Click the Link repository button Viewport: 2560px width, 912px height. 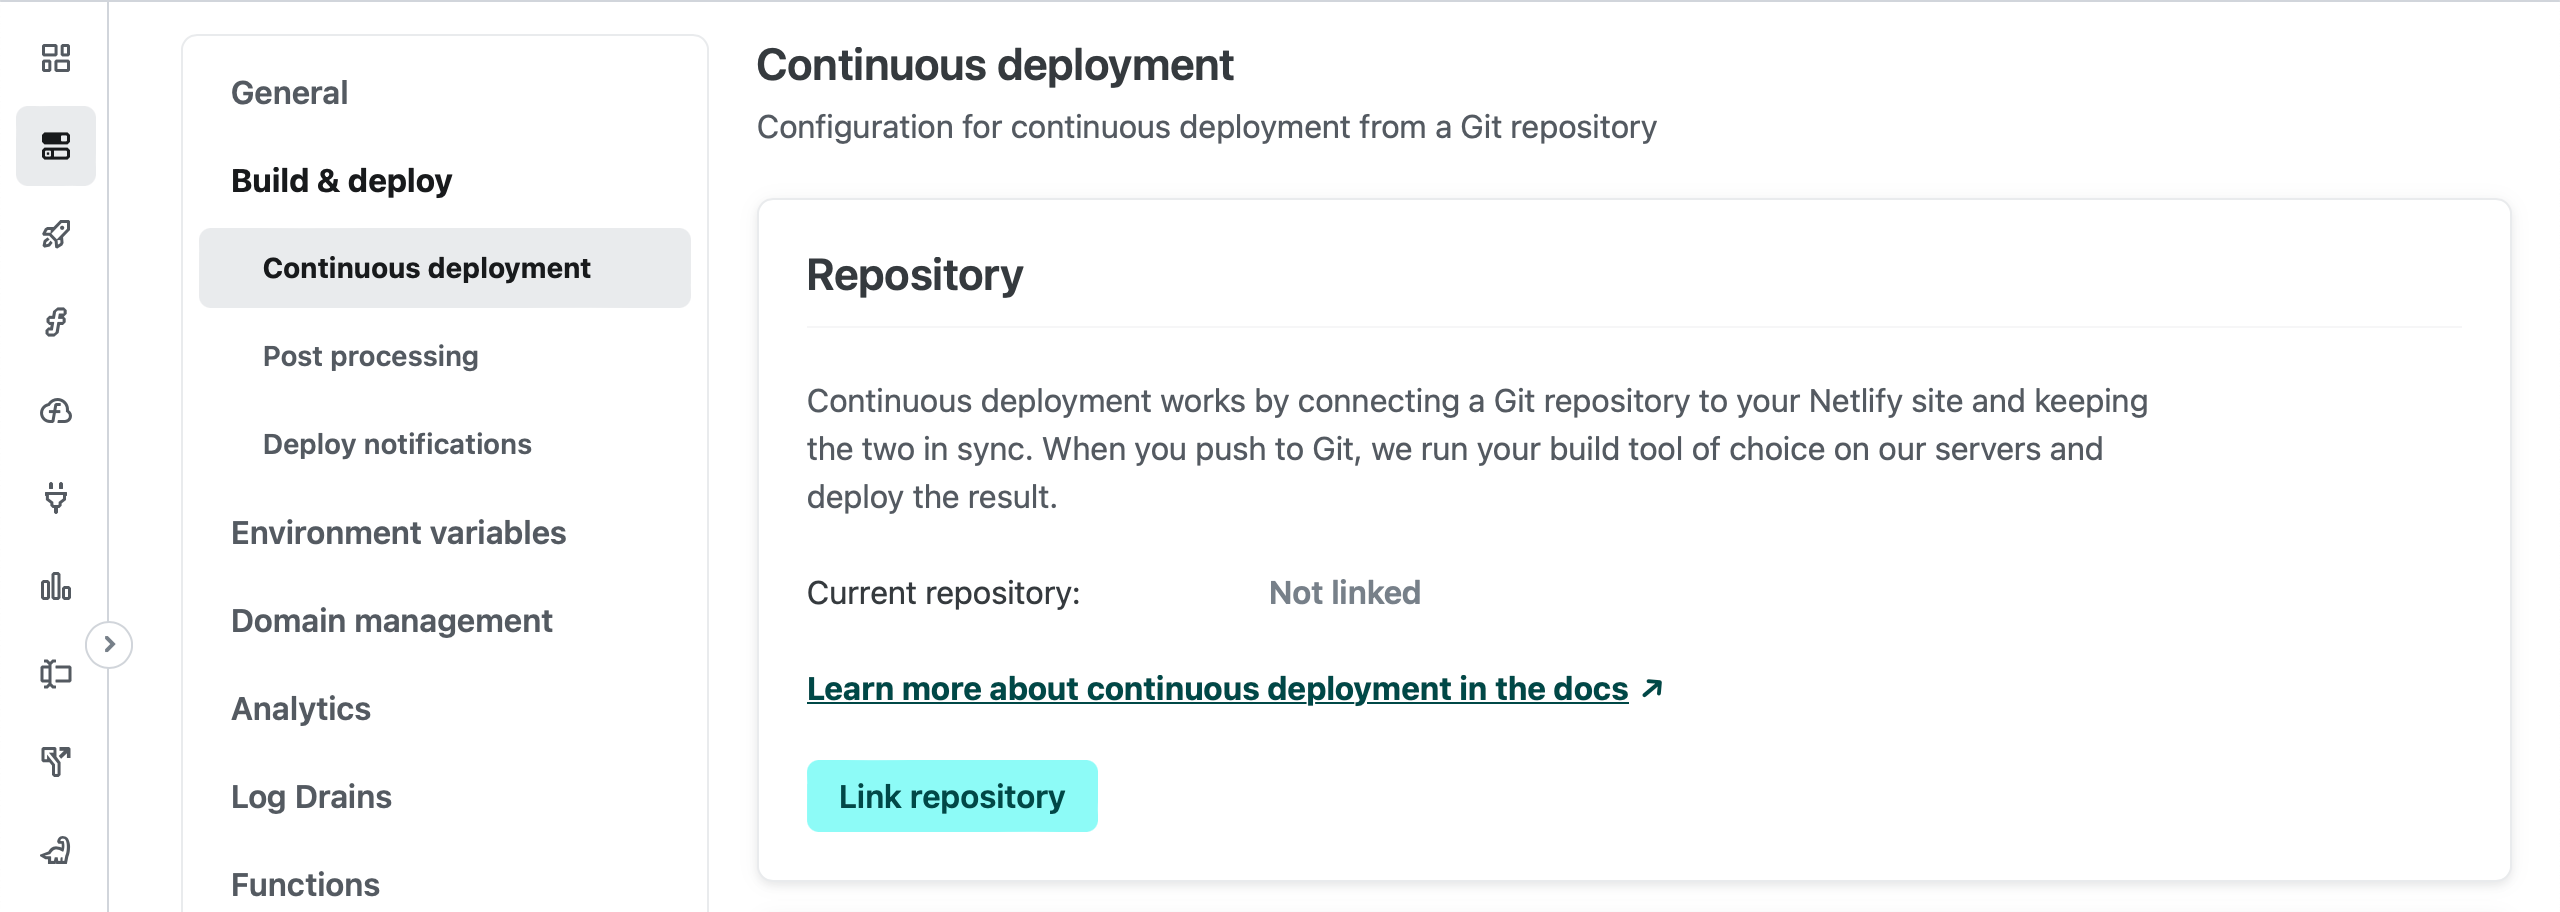click(951, 796)
